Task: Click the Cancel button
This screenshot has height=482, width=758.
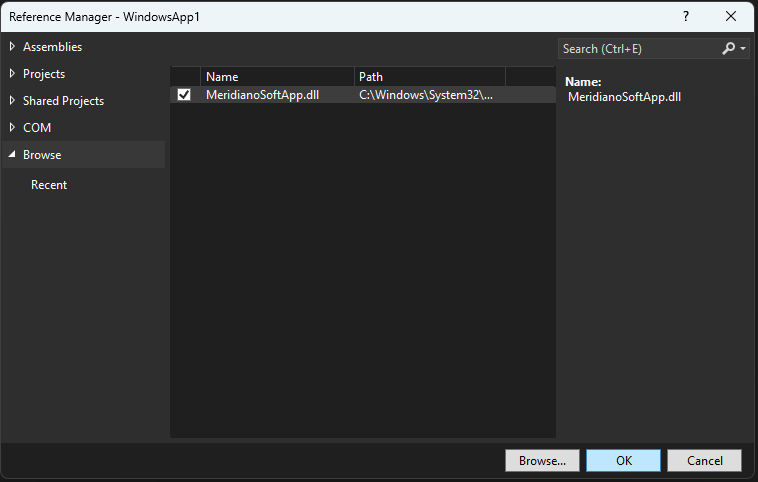Action: point(704,461)
